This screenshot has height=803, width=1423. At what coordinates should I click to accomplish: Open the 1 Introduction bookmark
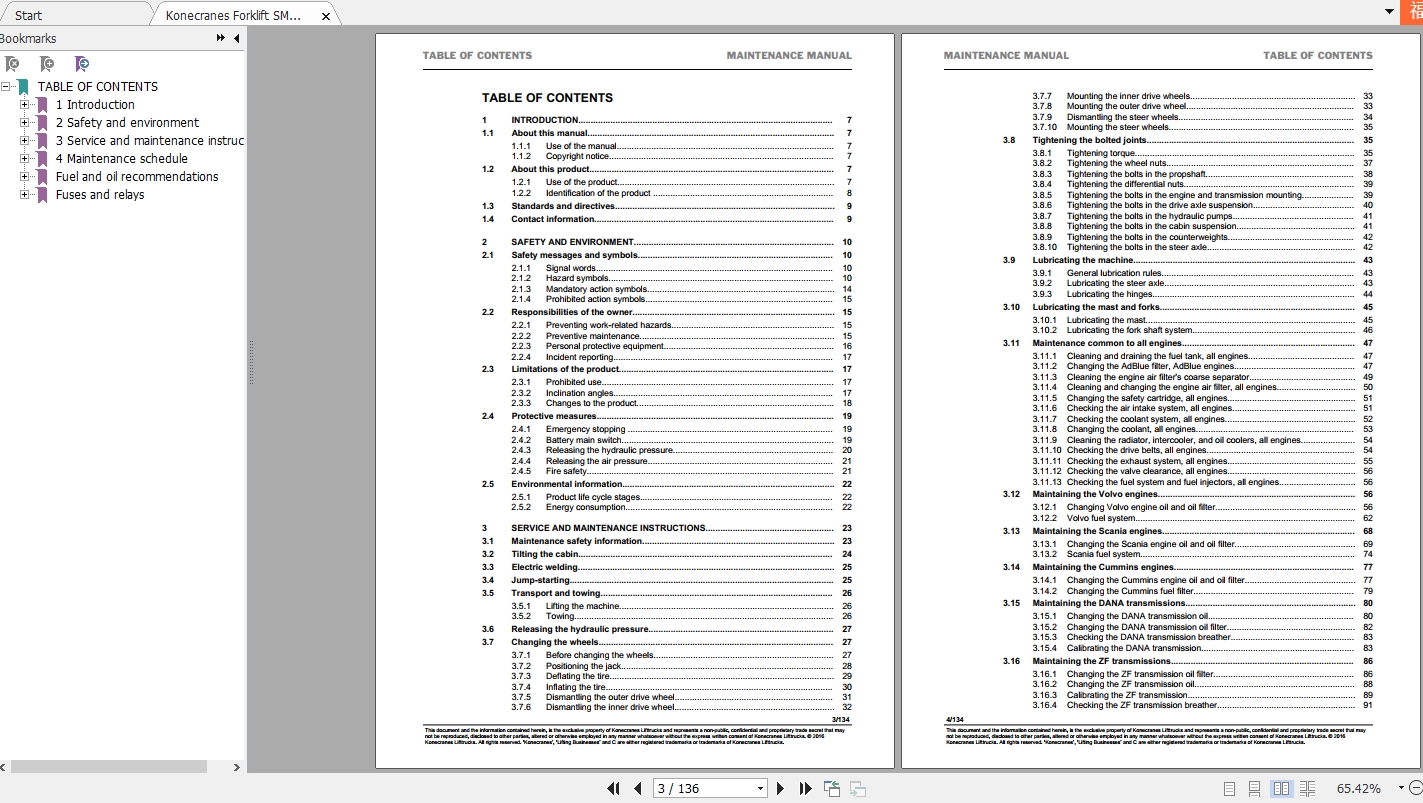click(95, 105)
